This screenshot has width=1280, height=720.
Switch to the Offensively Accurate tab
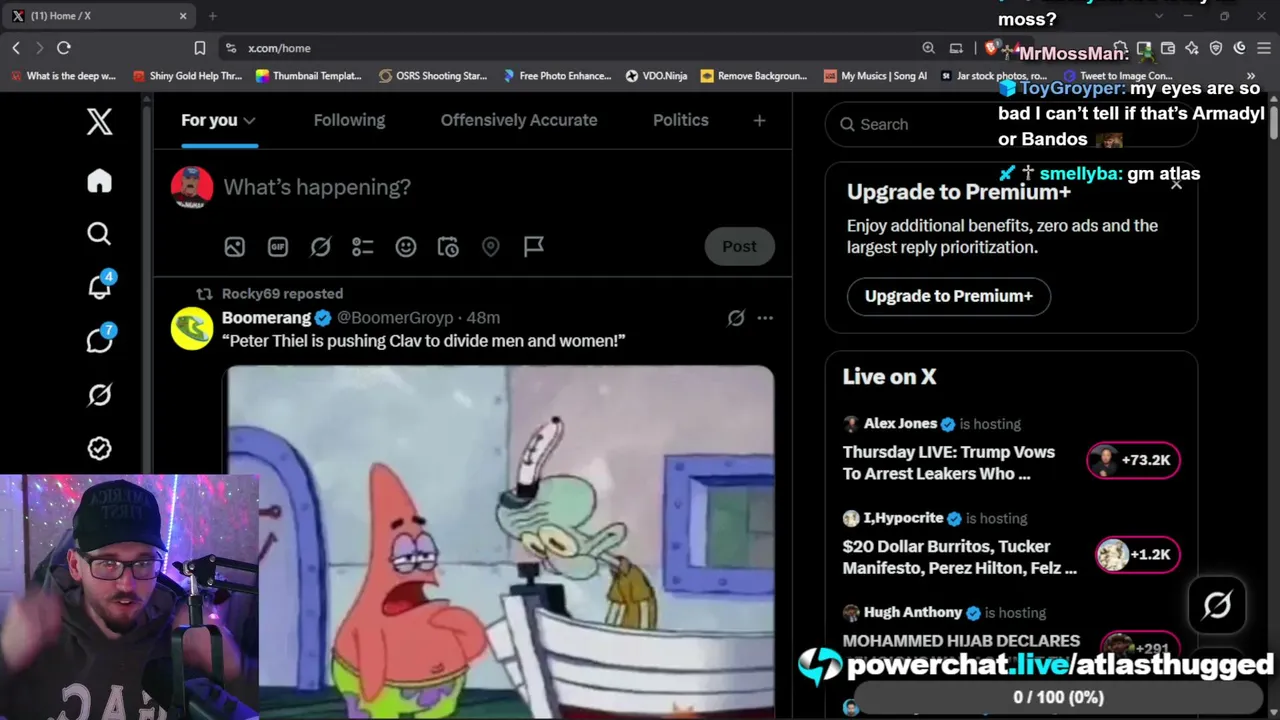tap(519, 120)
